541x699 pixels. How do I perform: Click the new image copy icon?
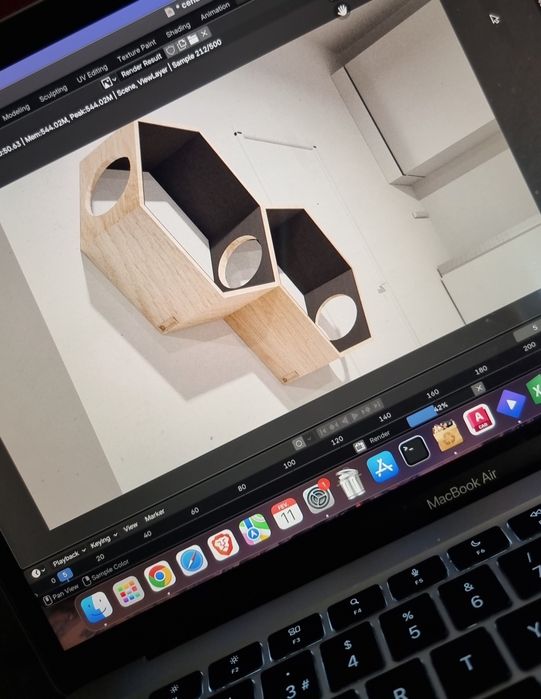[x=182, y=44]
